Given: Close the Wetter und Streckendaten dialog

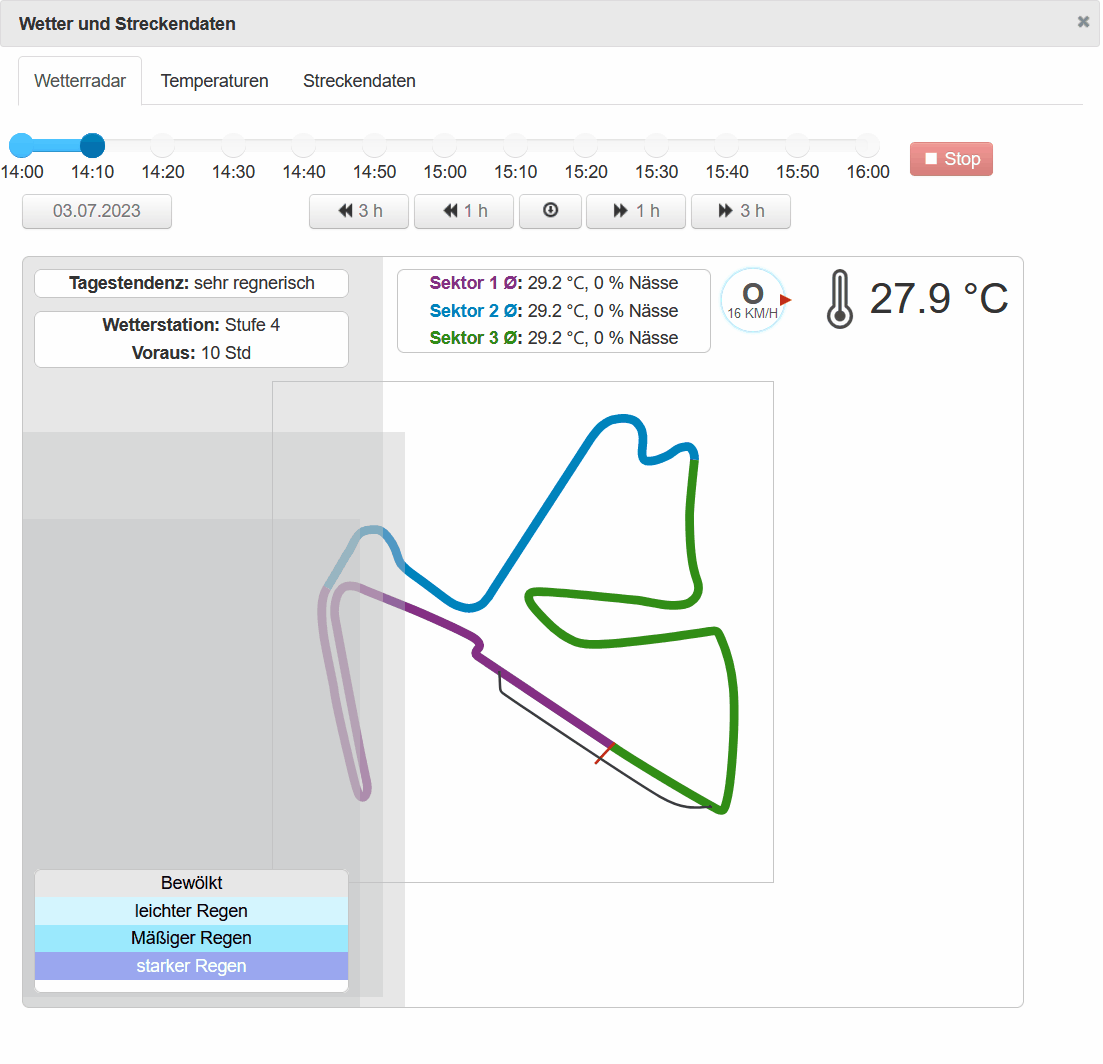Looking at the screenshot, I should (1083, 22).
